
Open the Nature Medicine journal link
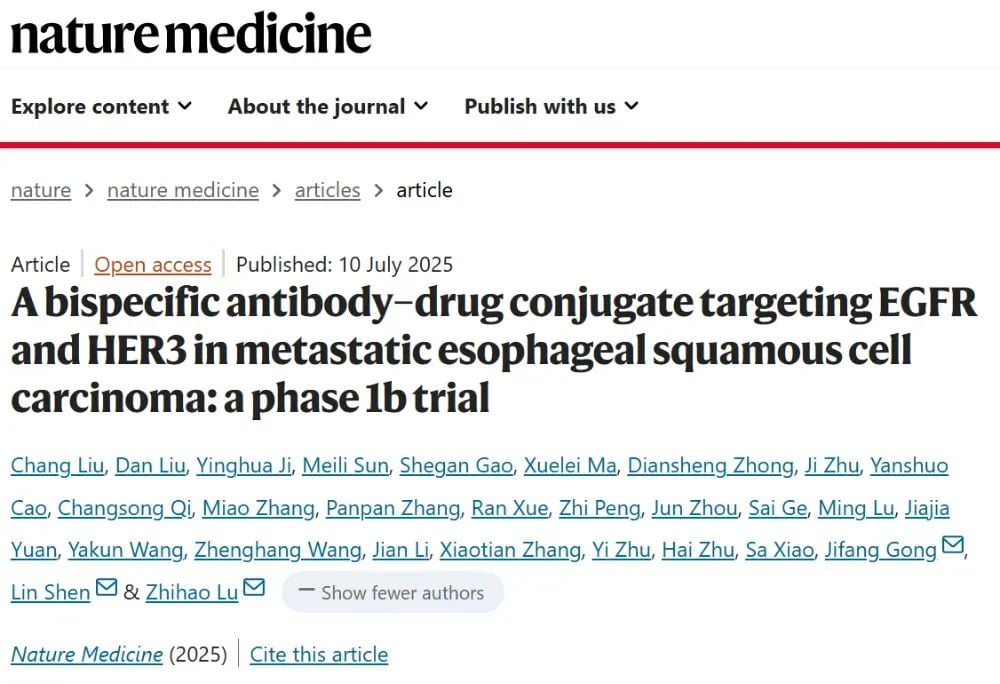(87, 655)
